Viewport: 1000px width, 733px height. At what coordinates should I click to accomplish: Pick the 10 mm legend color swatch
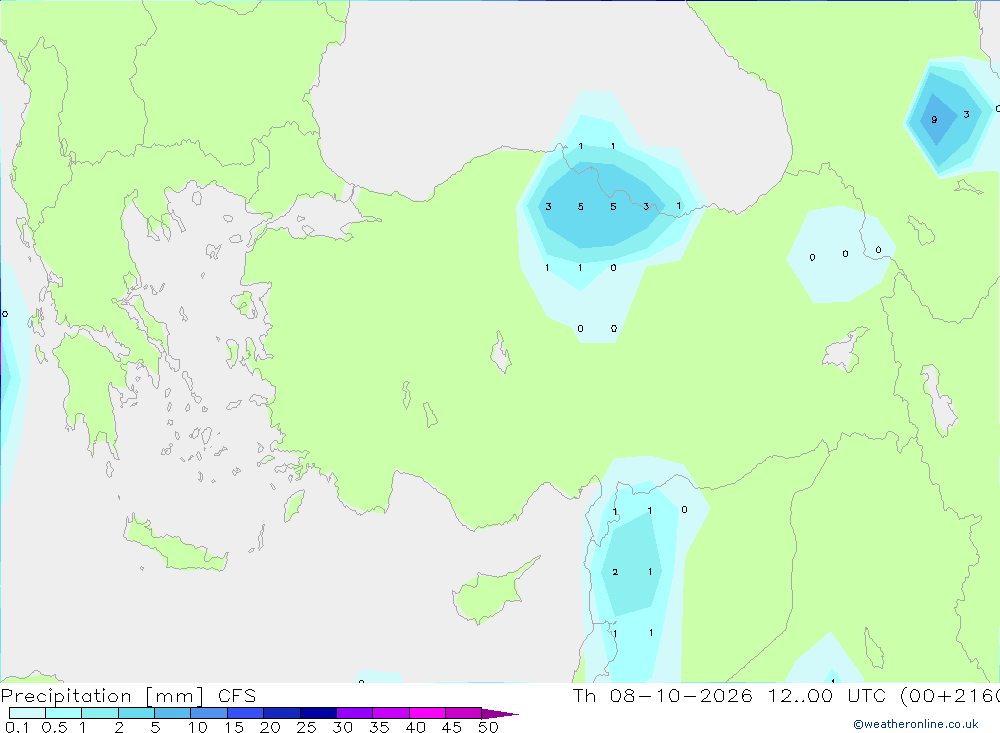[209, 713]
